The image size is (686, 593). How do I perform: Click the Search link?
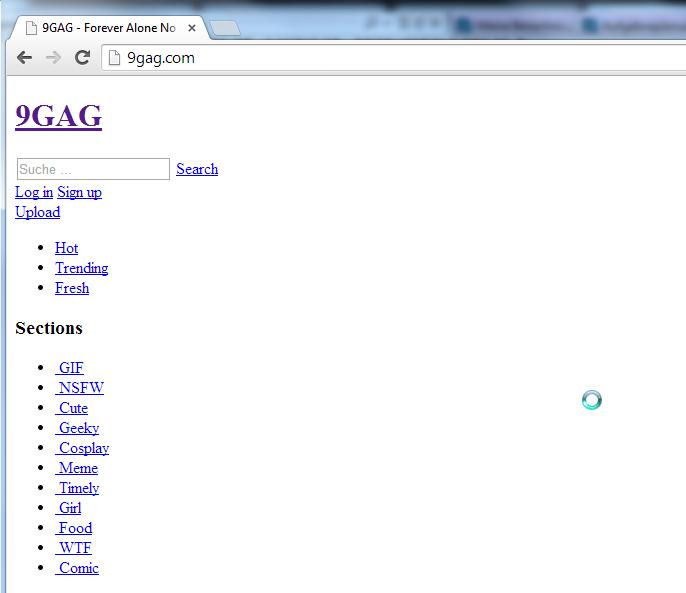pos(197,169)
